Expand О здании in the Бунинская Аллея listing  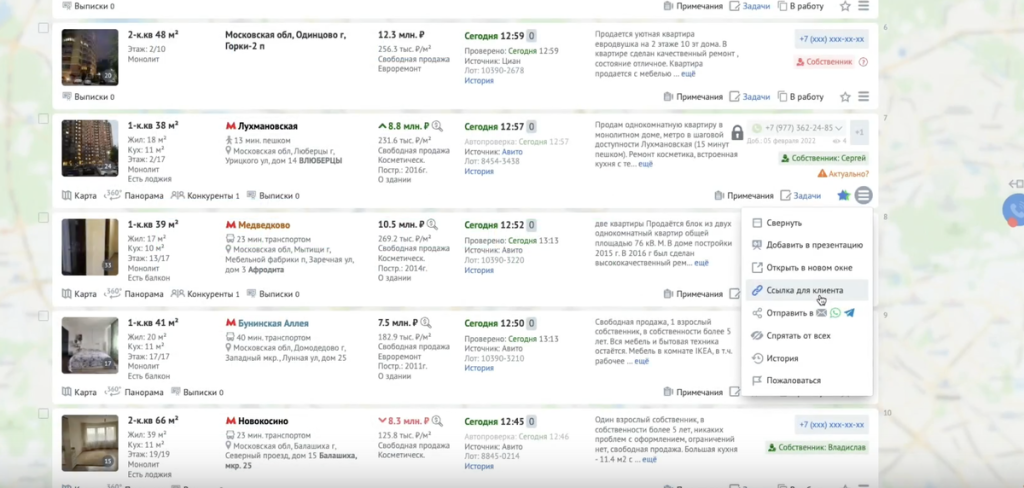394,376
